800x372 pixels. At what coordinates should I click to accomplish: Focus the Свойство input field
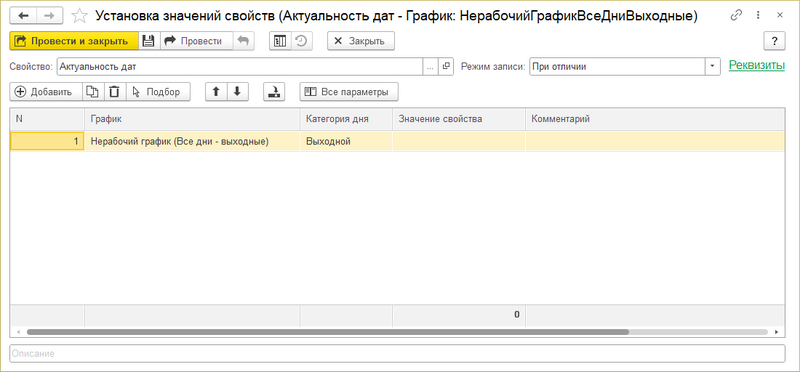coord(240,66)
